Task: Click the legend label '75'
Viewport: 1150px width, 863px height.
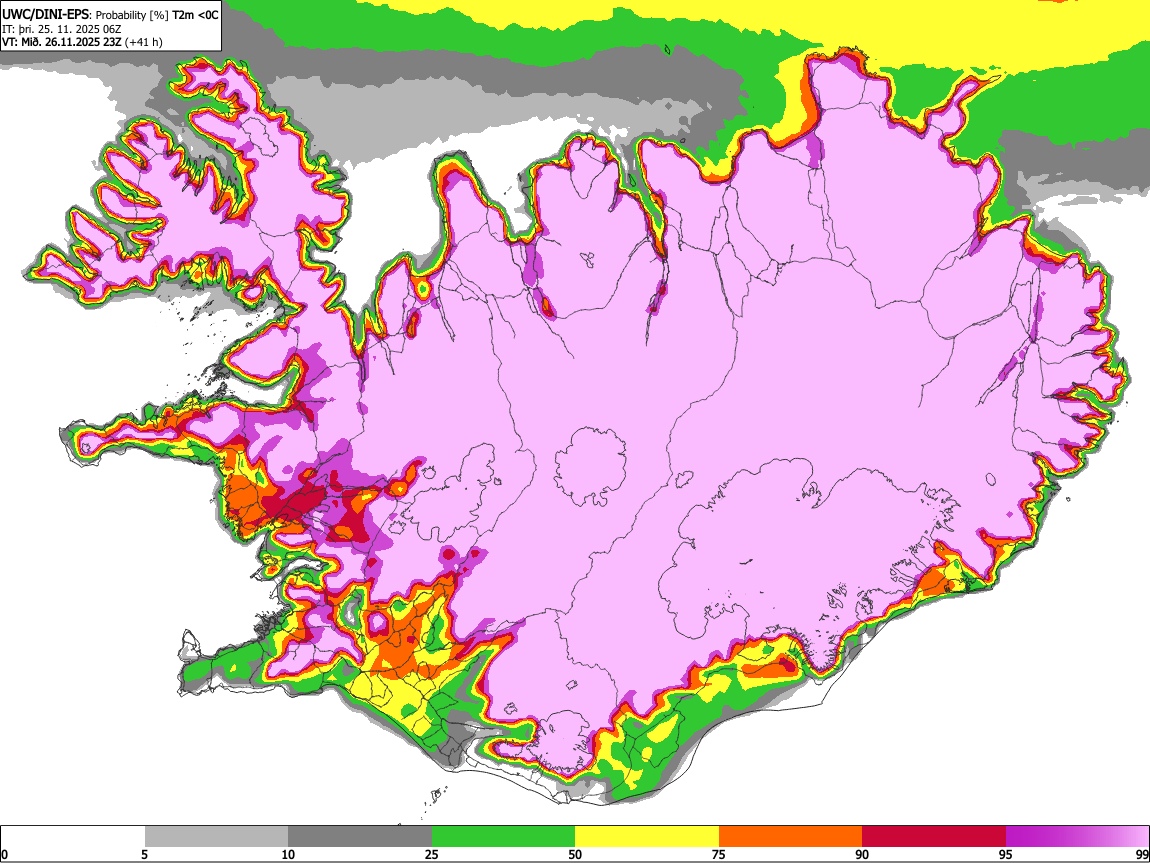Action: click(x=719, y=855)
